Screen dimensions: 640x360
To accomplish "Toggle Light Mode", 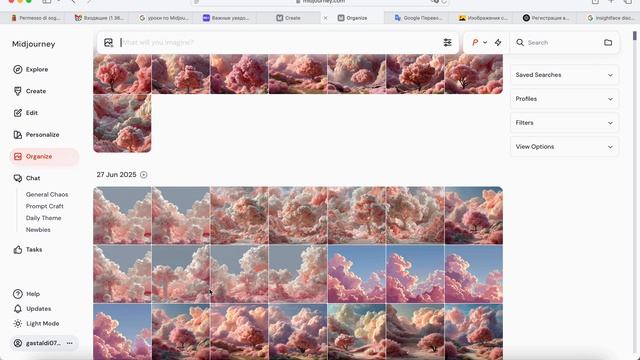I will [x=37, y=323].
